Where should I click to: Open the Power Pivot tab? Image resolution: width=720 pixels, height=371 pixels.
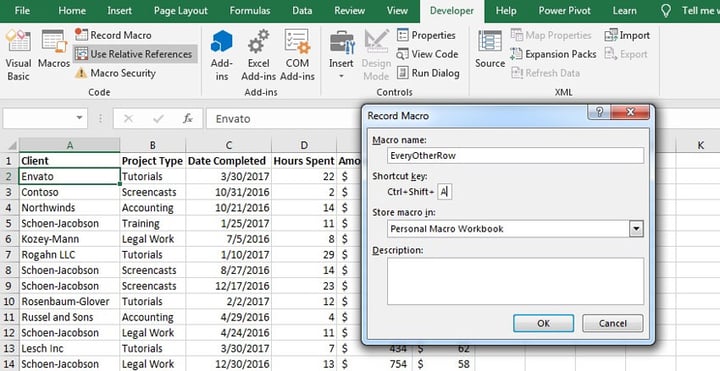pyautogui.click(x=564, y=11)
